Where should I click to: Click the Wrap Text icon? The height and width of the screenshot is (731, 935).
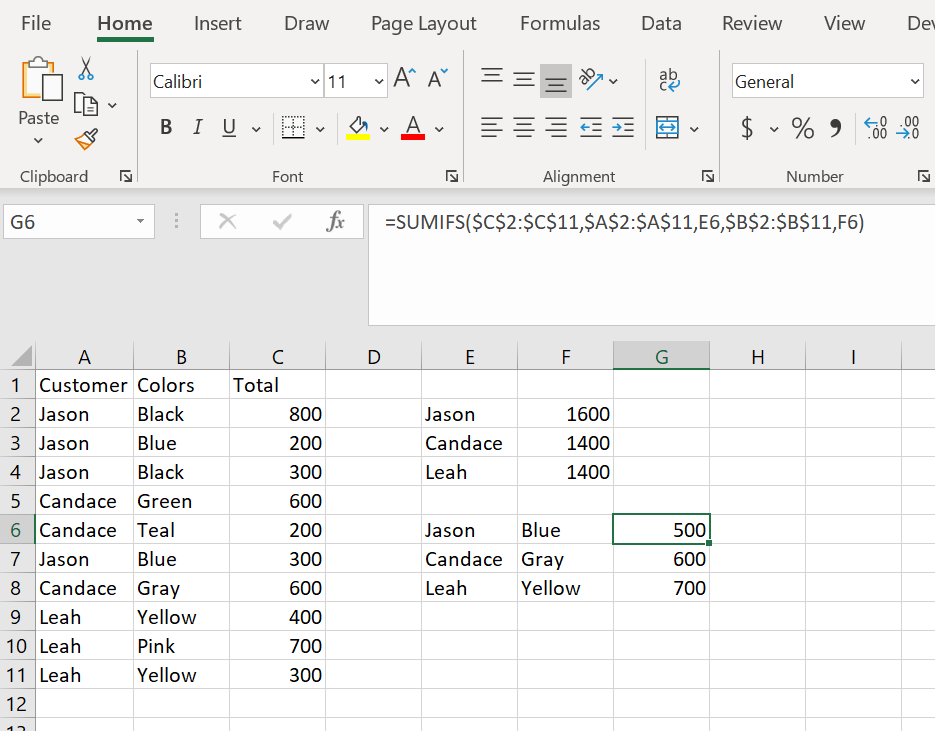click(x=668, y=80)
